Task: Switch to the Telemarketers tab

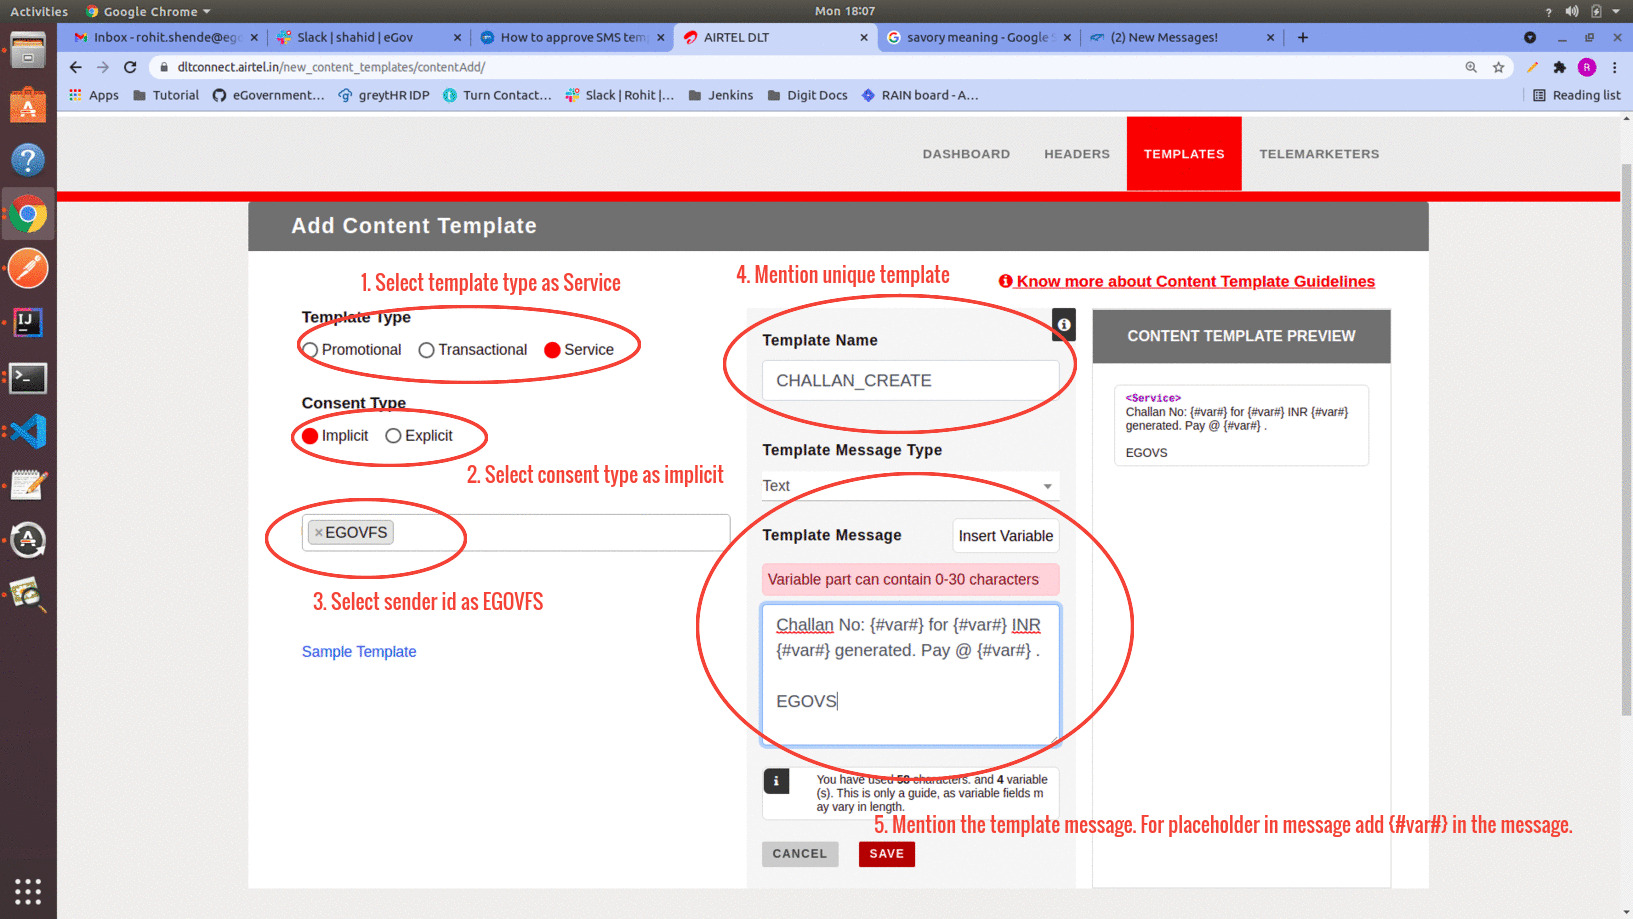Action: click(1318, 154)
